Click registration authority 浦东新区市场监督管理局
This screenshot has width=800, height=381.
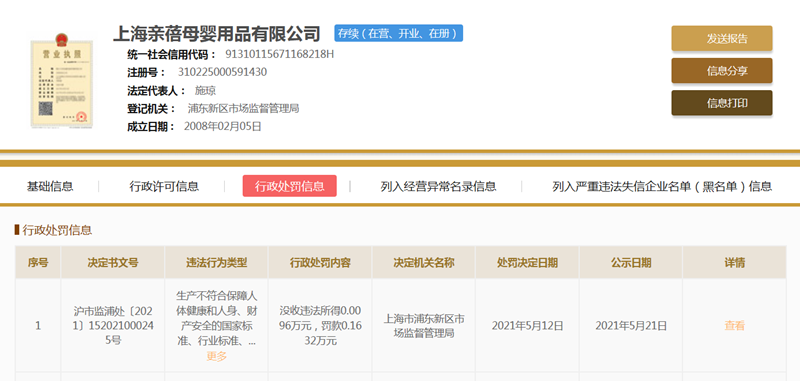(243, 109)
